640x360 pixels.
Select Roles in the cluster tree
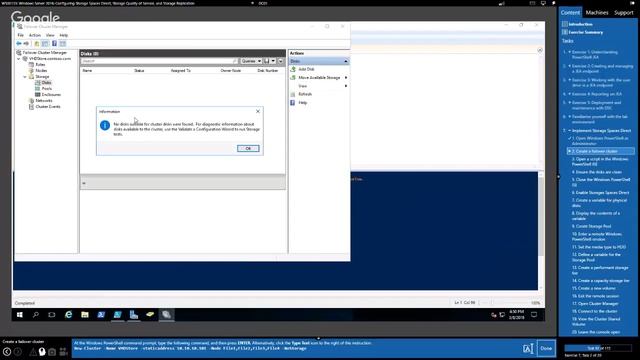[x=40, y=64]
